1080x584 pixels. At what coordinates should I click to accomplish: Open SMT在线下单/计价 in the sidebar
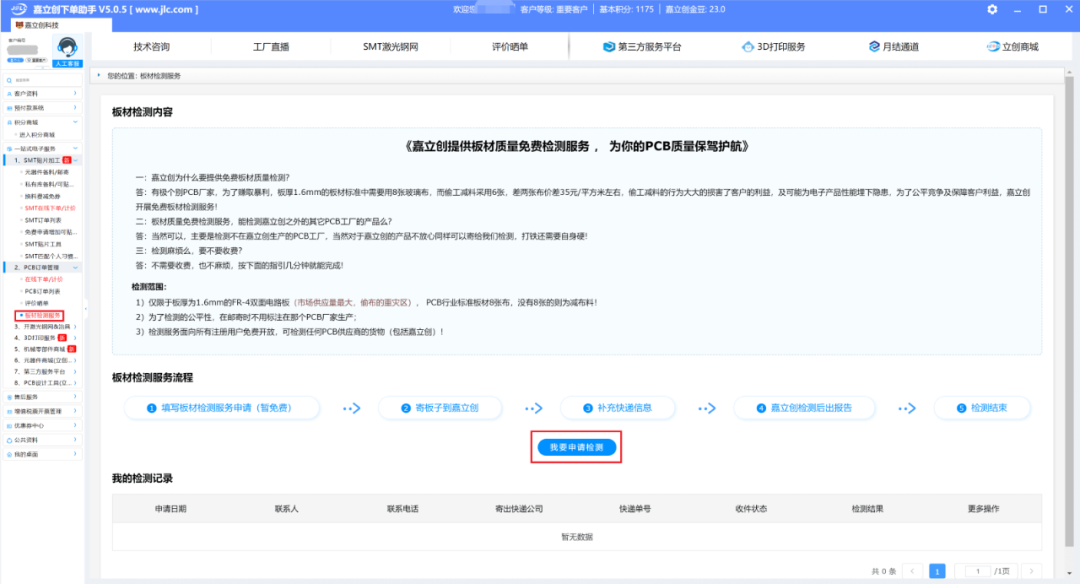tap(50, 208)
